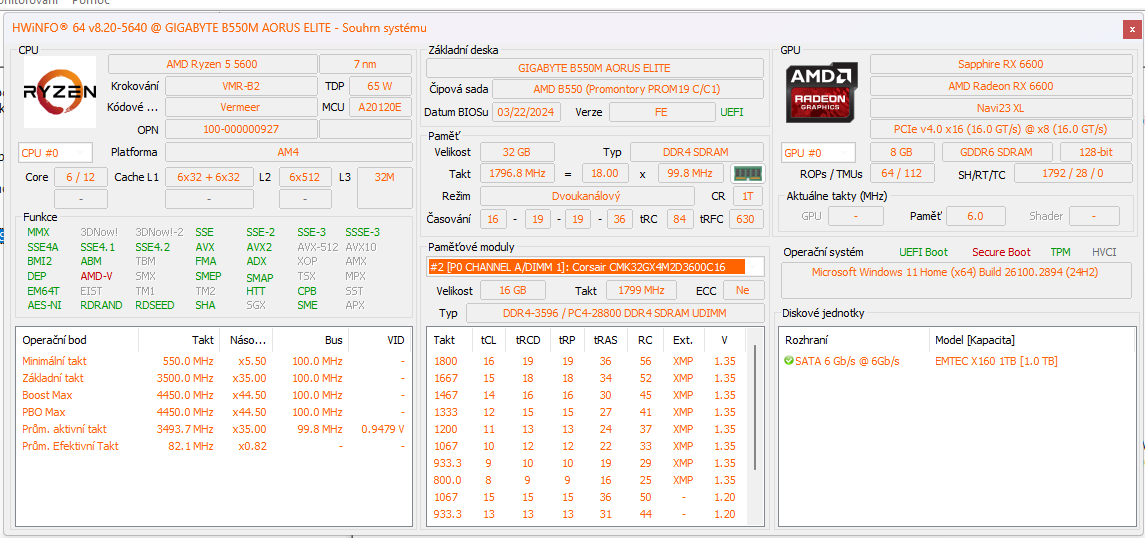Click the CR value 1T

(x=747, y=196)
